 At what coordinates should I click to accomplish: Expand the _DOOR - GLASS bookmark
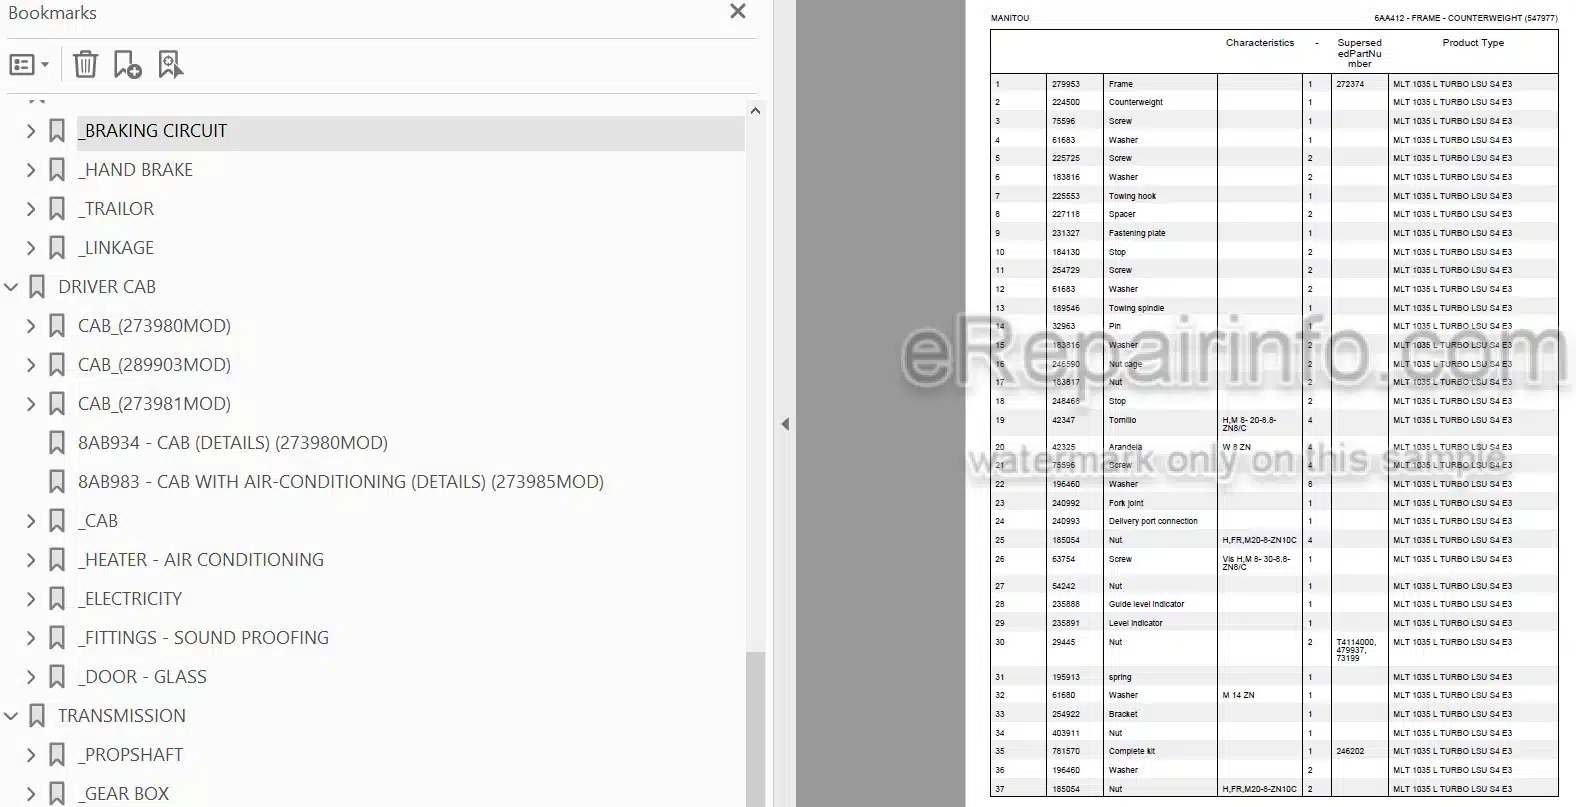click(x=30, y=677)
